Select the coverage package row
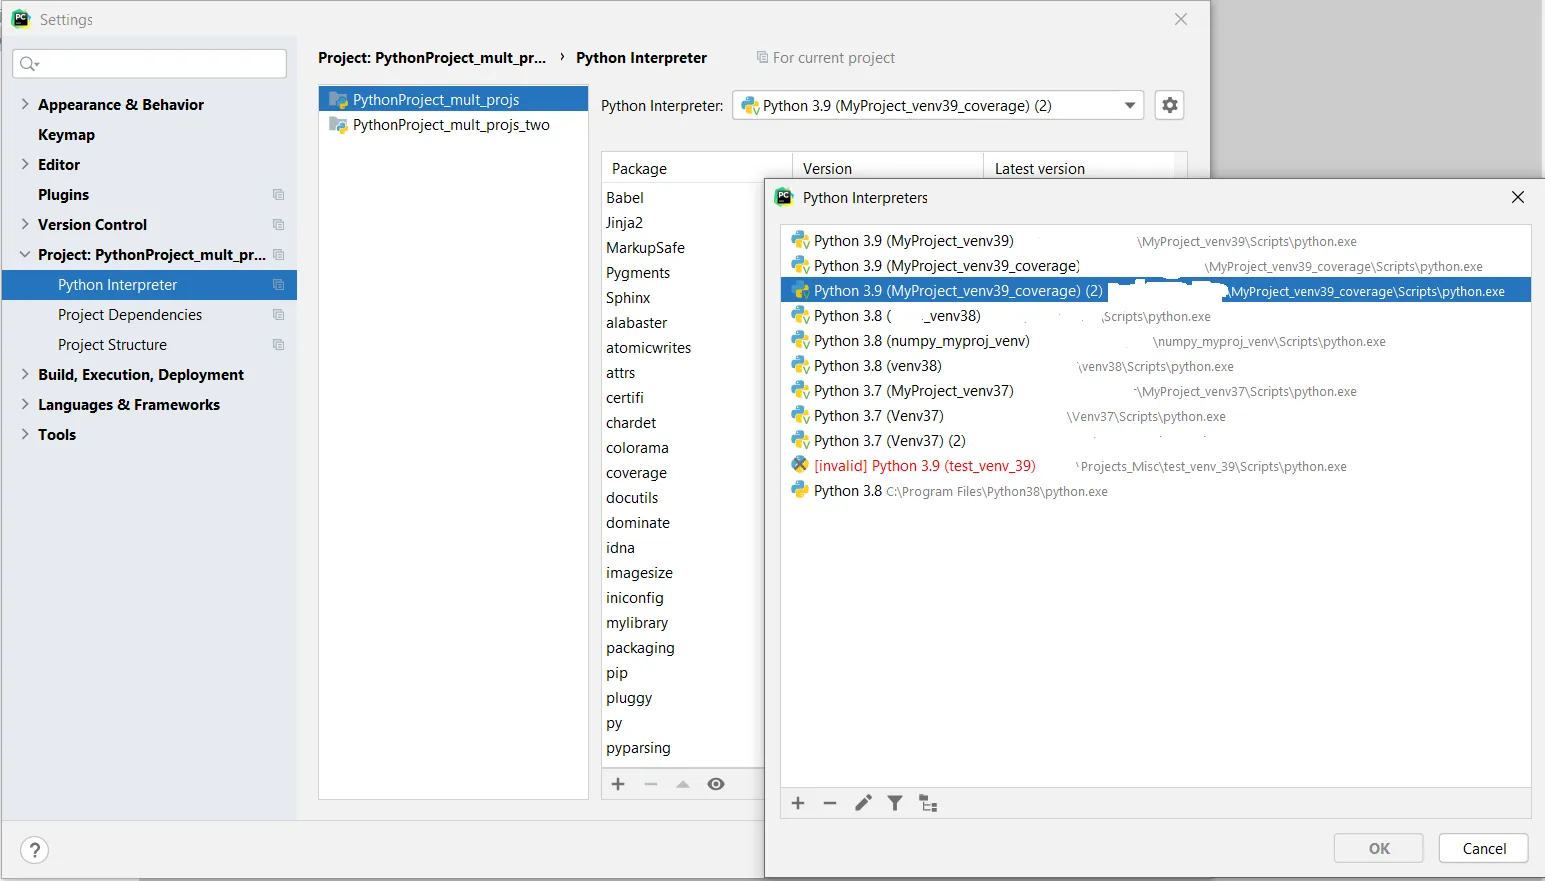Image resolution: width=1545 pixels, height=881 pixels. [684, 473]
